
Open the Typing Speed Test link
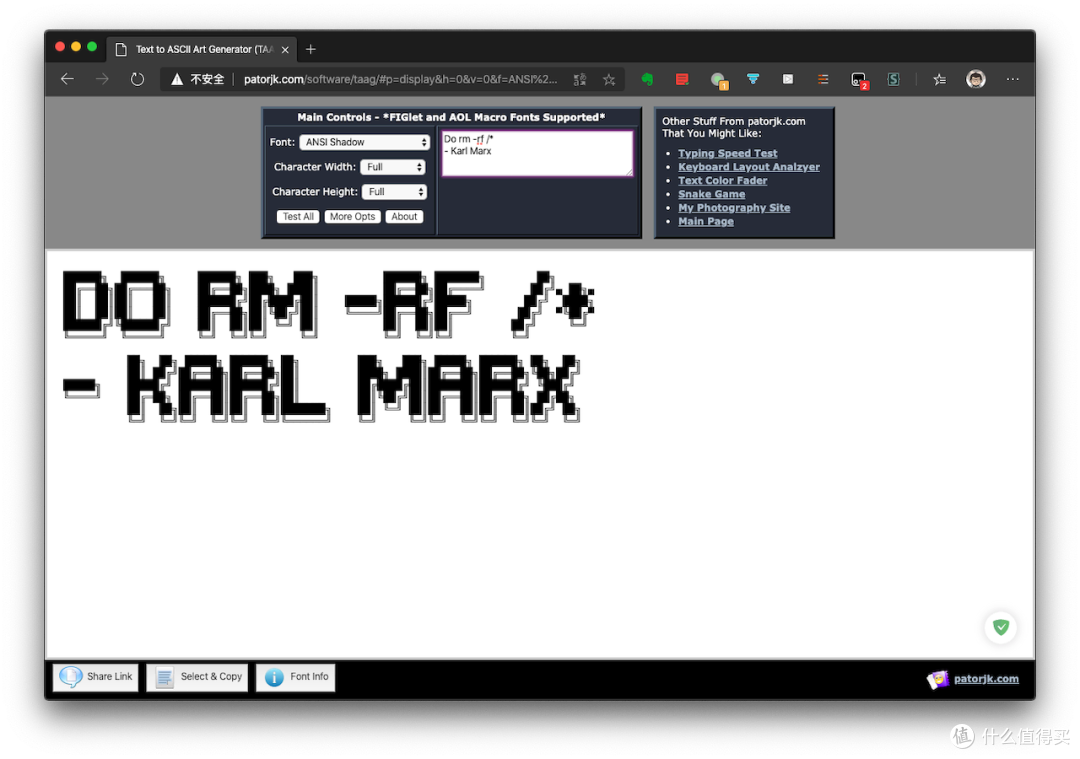click(727, 154)
